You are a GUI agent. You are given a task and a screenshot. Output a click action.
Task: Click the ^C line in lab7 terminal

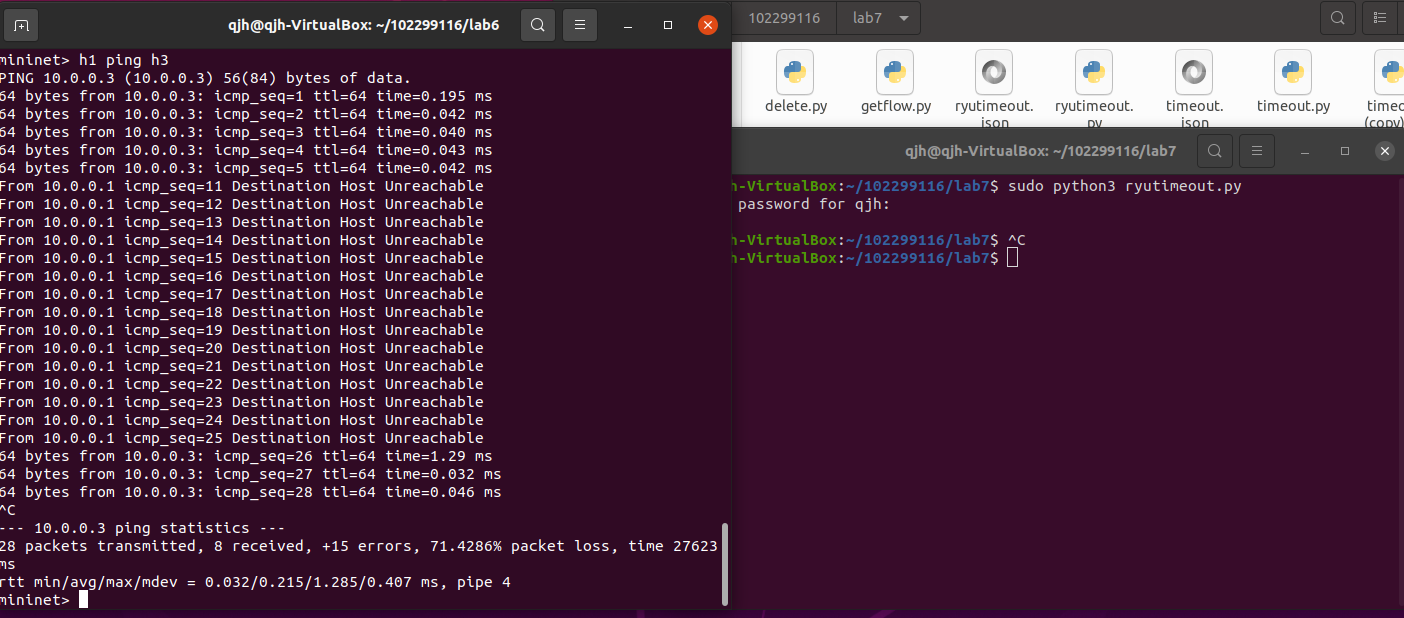pyautogui.click(x=1017, y=240)
